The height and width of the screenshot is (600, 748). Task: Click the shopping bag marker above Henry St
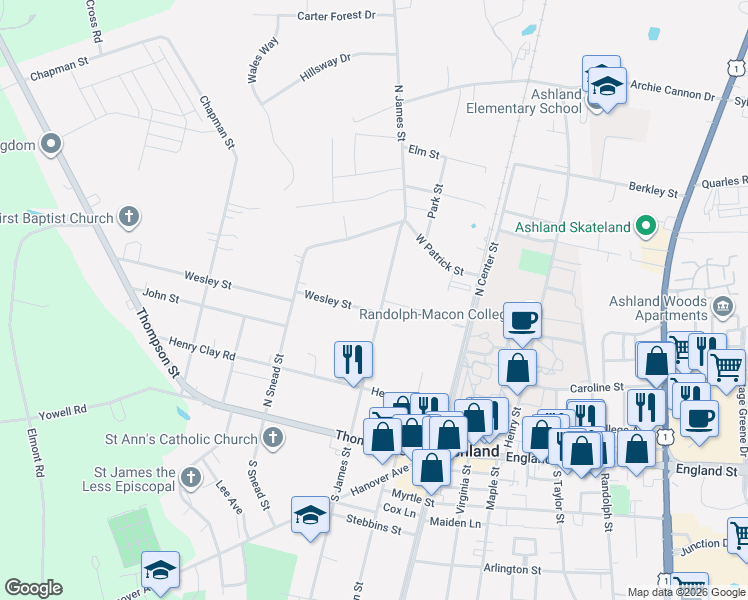[518, 369]
